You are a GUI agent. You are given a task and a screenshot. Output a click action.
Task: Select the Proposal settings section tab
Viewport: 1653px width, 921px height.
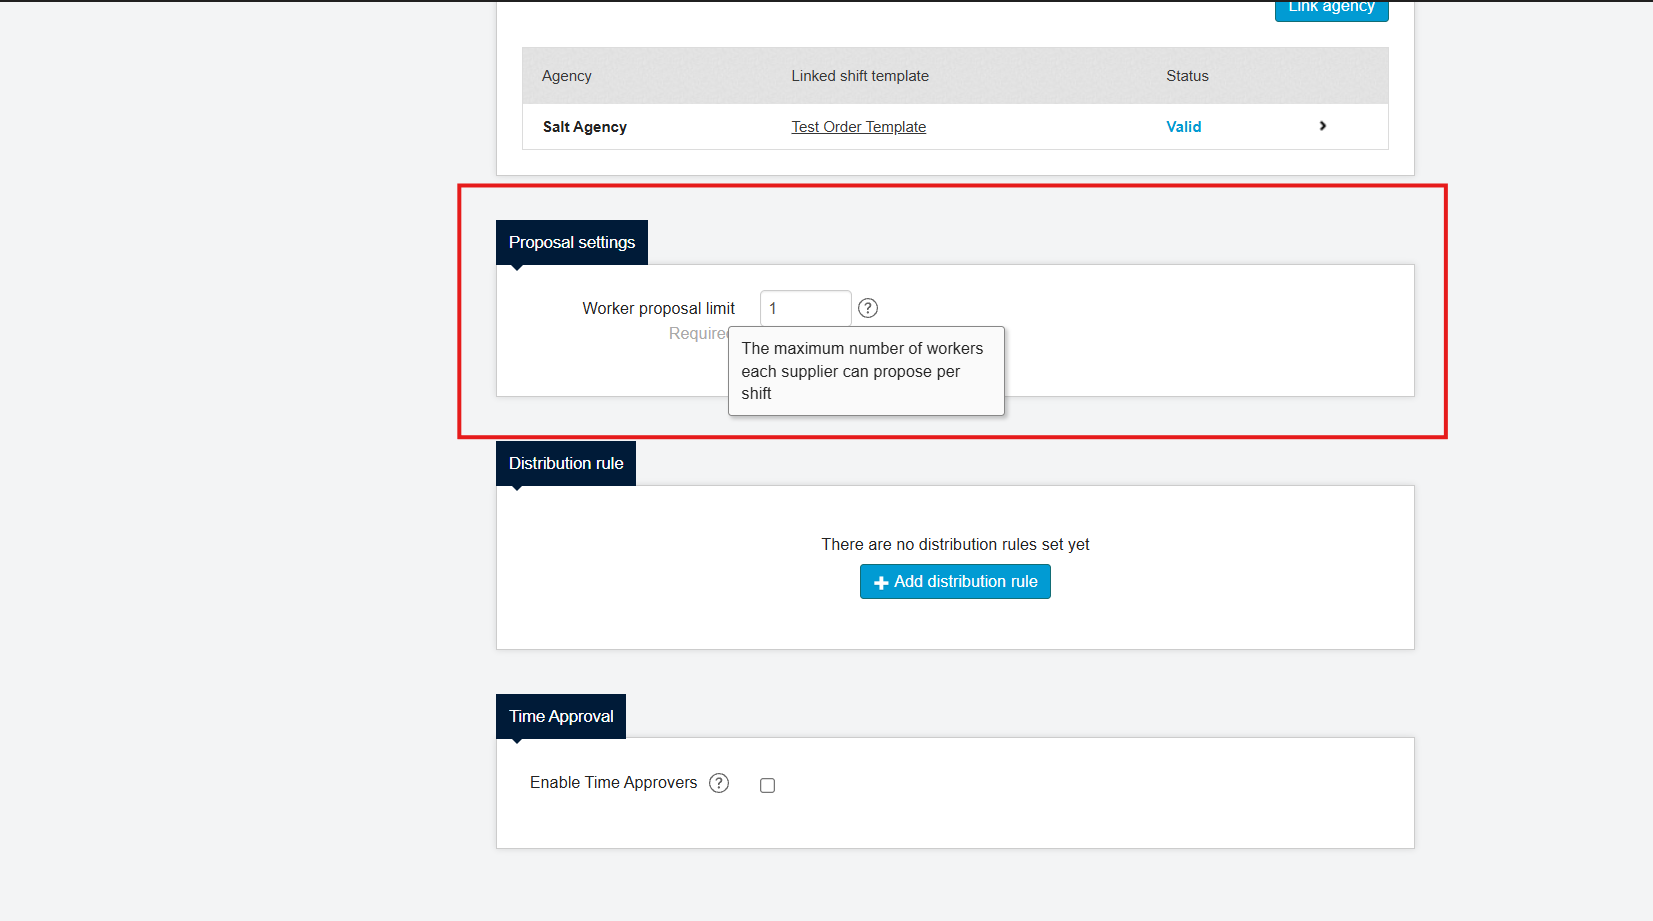pos(572,242)
